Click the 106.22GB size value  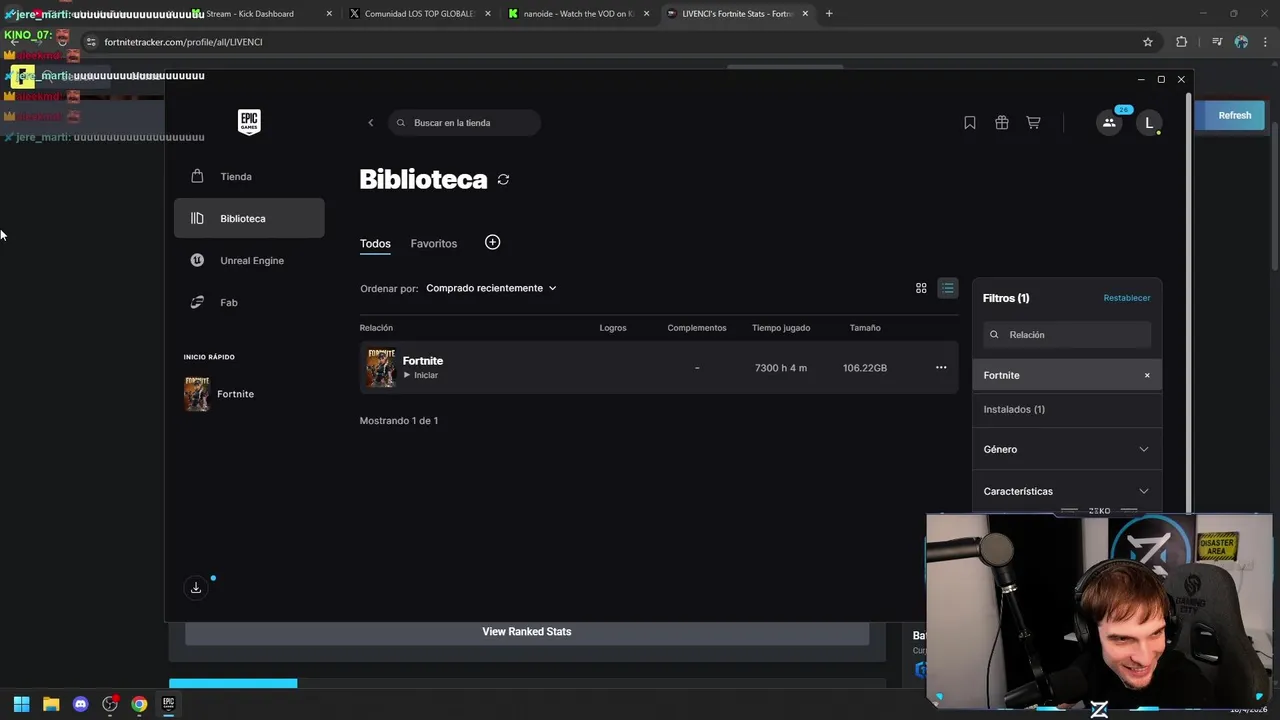(865, 368)
